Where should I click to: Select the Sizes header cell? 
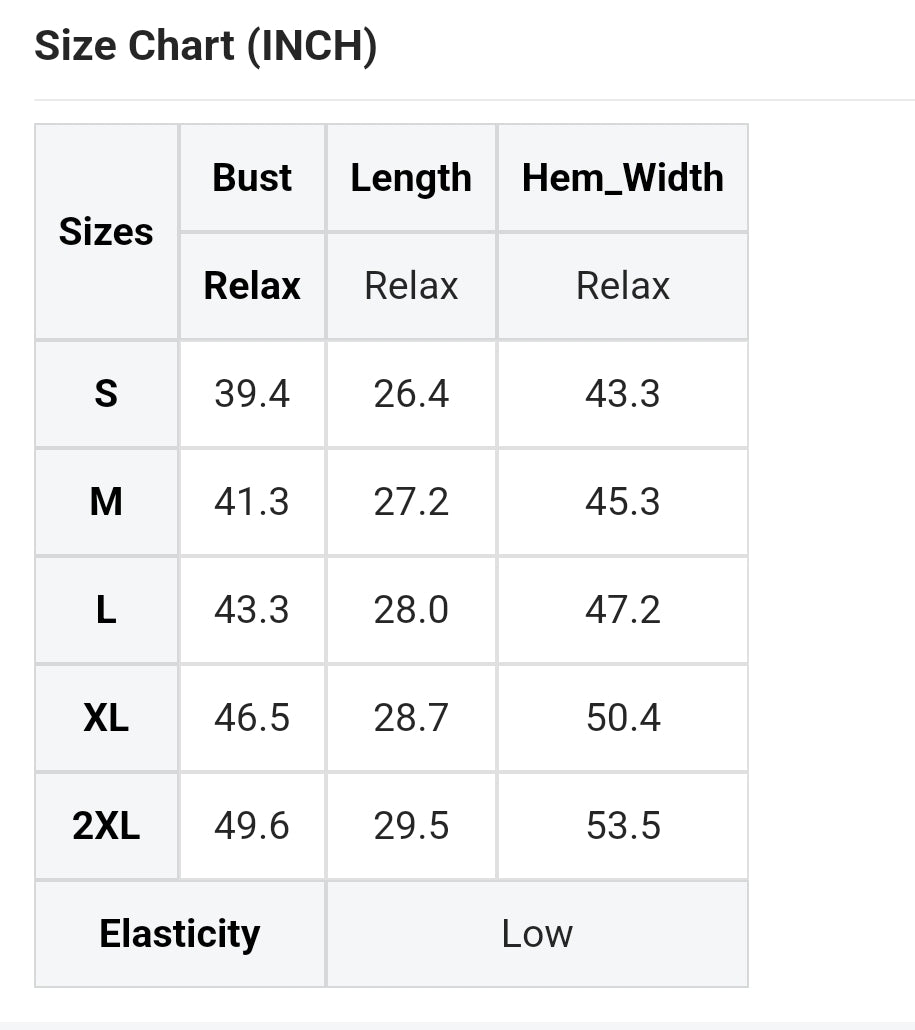[x=106, y=232]
